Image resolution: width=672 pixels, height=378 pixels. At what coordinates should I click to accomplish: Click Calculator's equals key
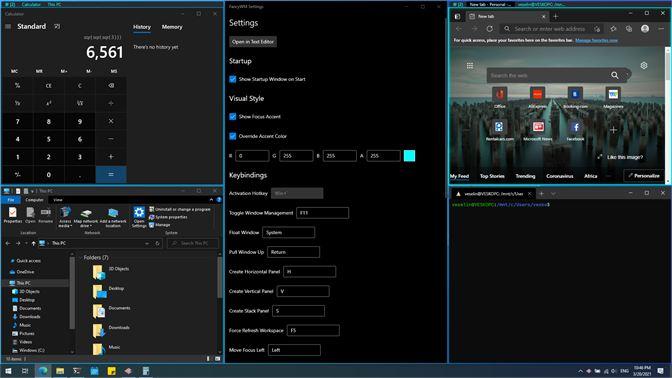point(111,174)
